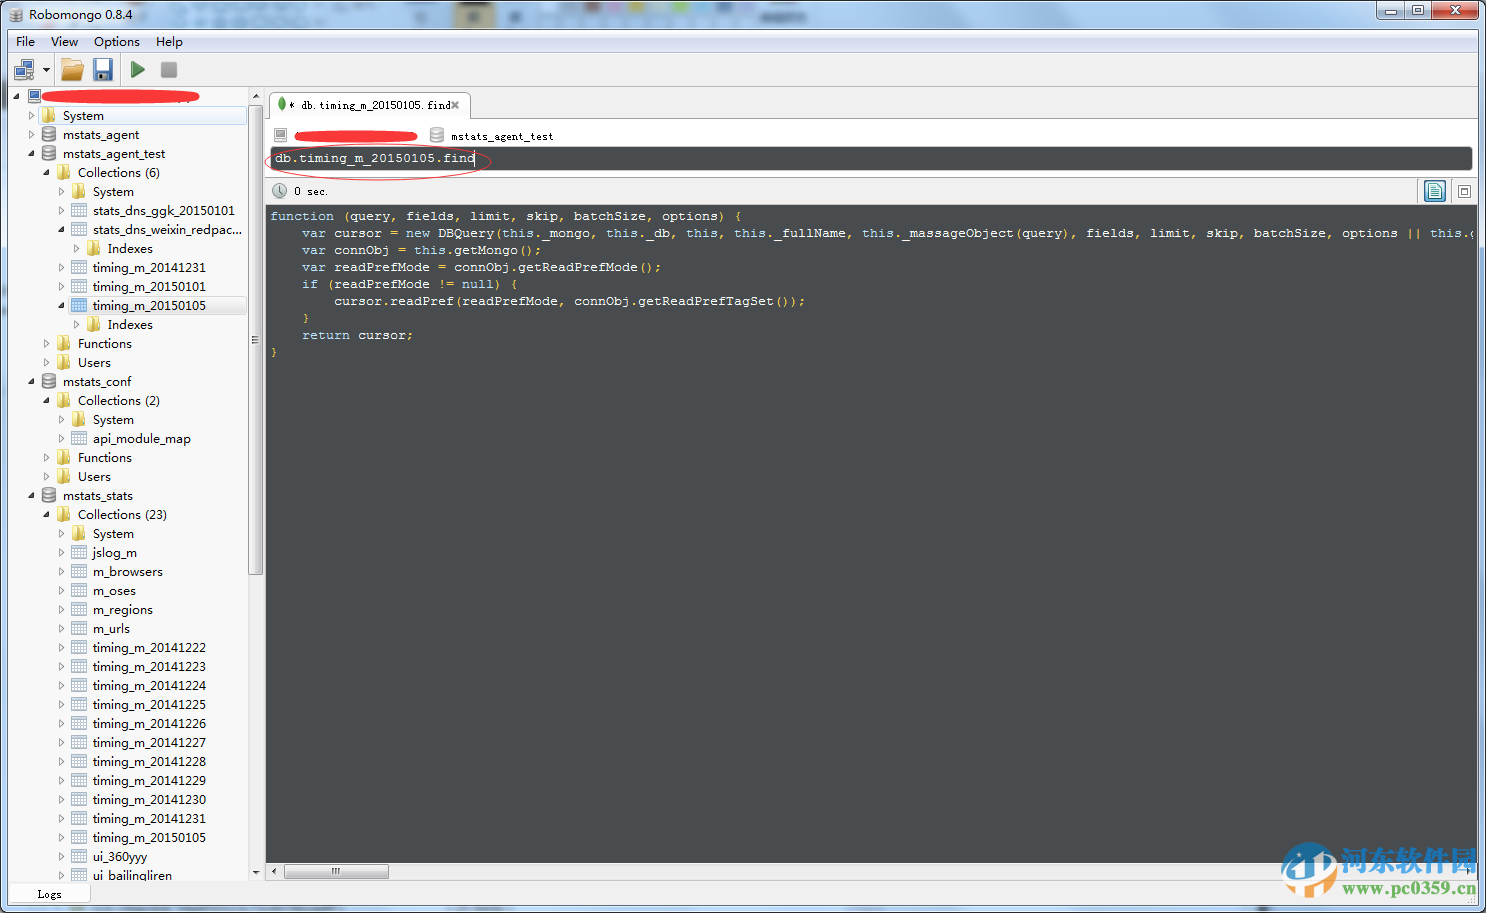
Task: Click the m_oses collection icon
Action: (x=79, y=591)
